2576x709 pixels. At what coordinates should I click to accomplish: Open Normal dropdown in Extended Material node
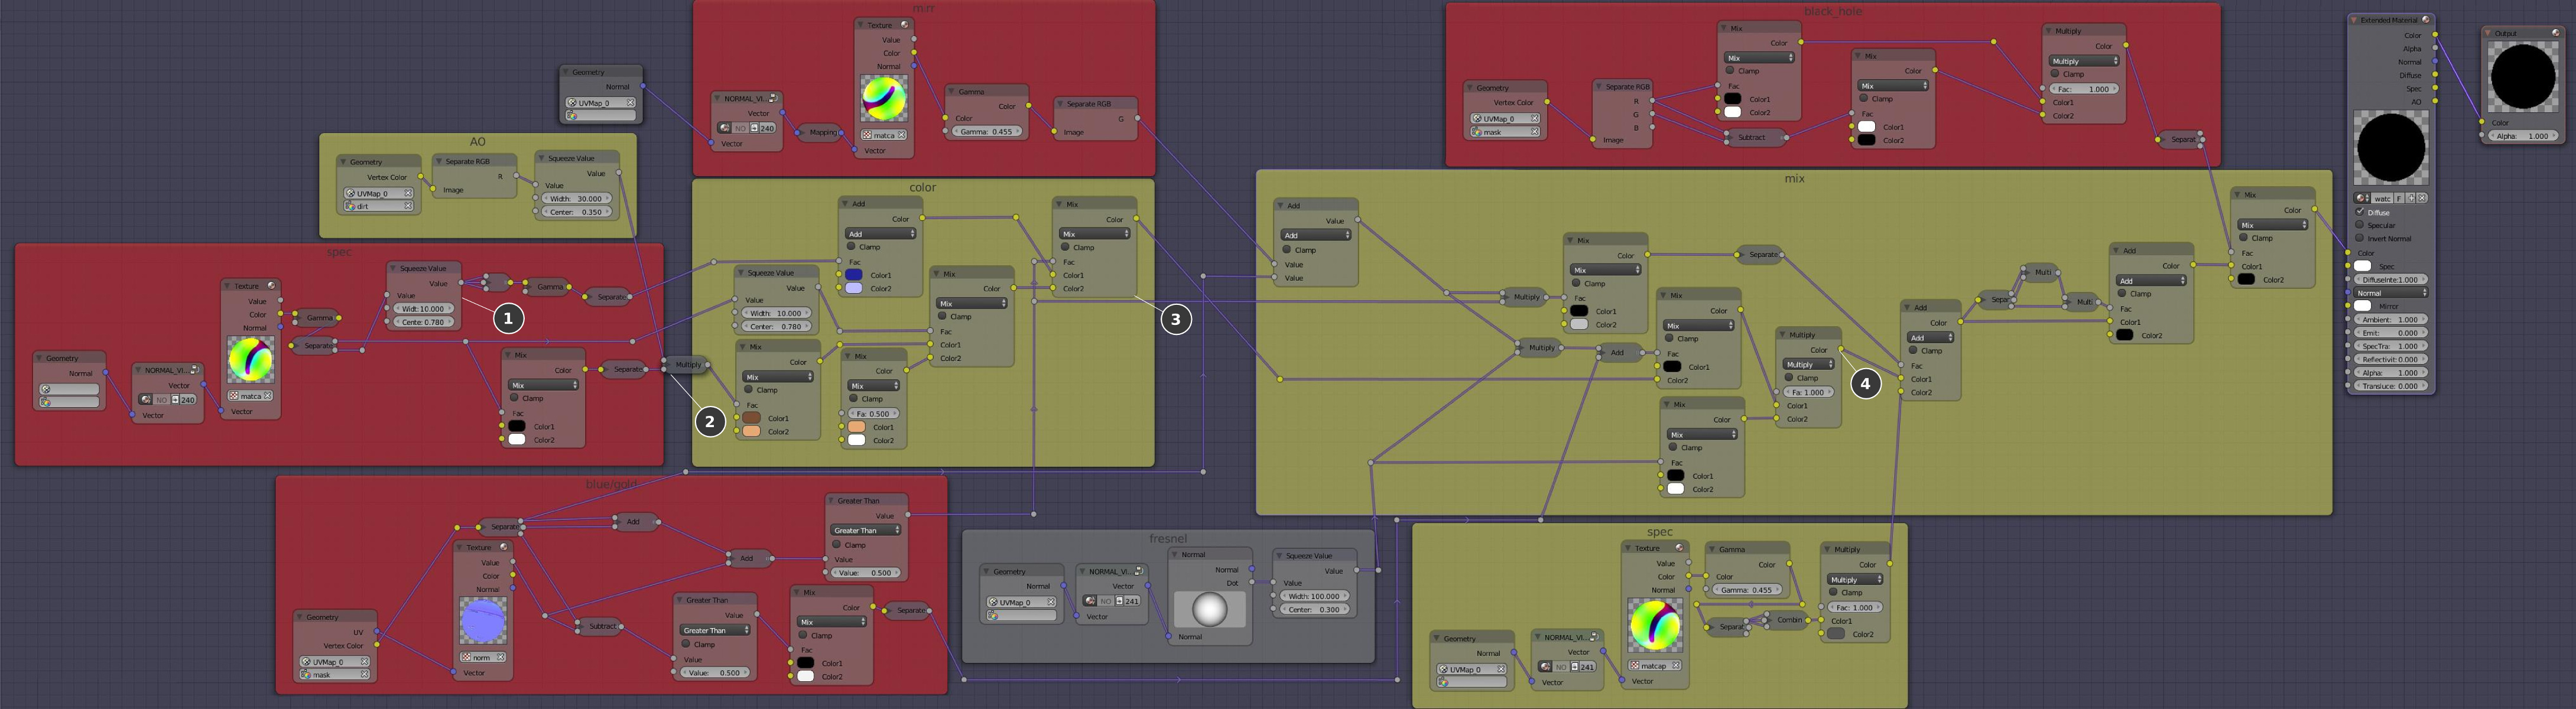click(2390, 293)
